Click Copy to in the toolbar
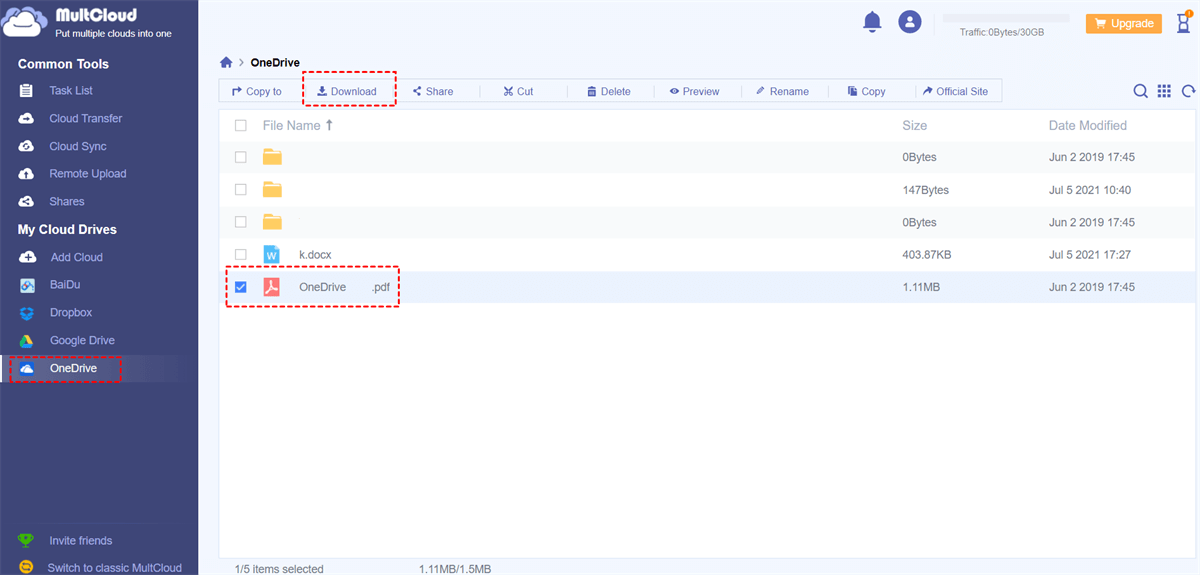The width and height of the screenshot is (1200, 575). 257,91
